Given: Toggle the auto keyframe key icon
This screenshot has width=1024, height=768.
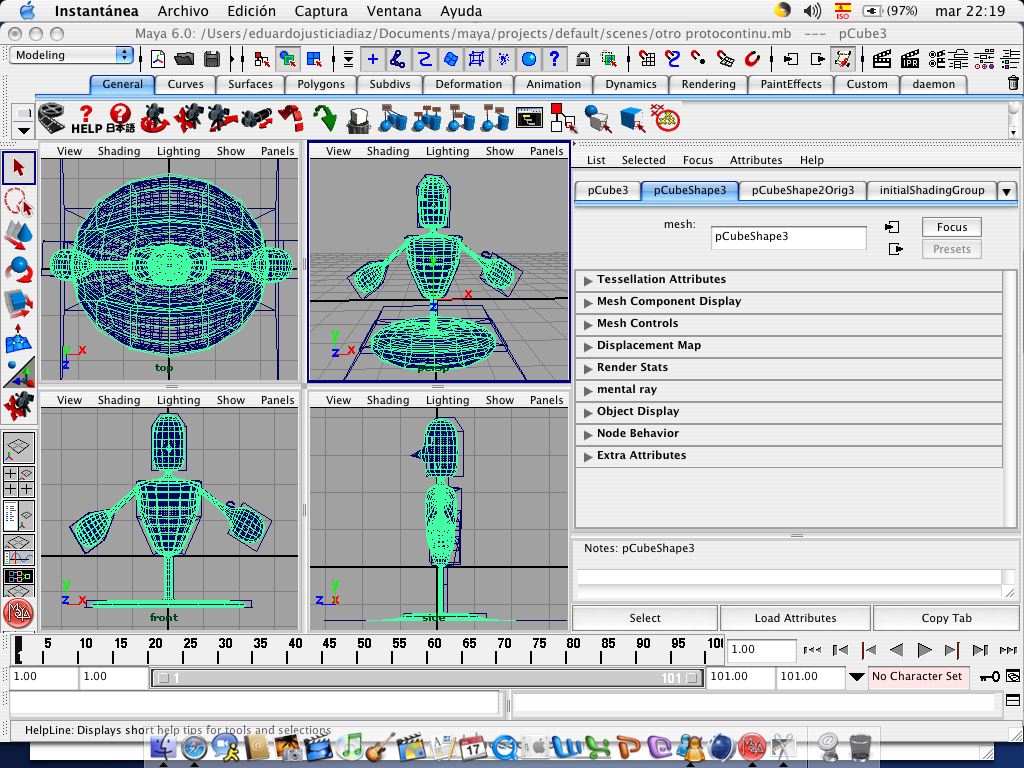Looking at the screenshot, I should click(x=990, y=677).
